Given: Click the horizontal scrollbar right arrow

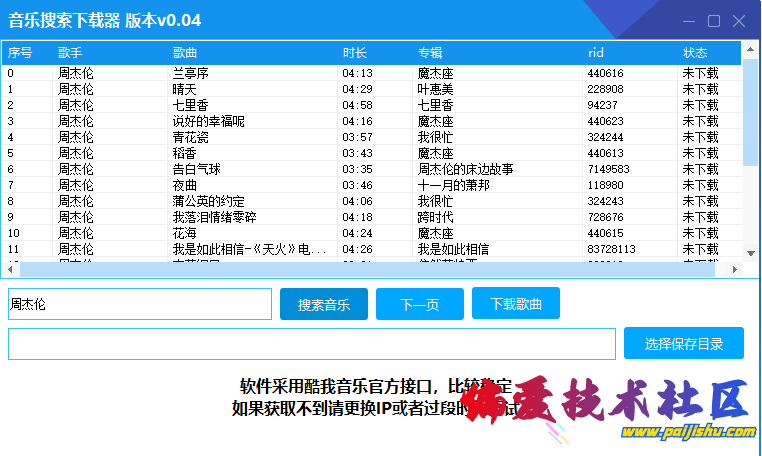Looking at the screenshot, I should click(x=735, y=270).
